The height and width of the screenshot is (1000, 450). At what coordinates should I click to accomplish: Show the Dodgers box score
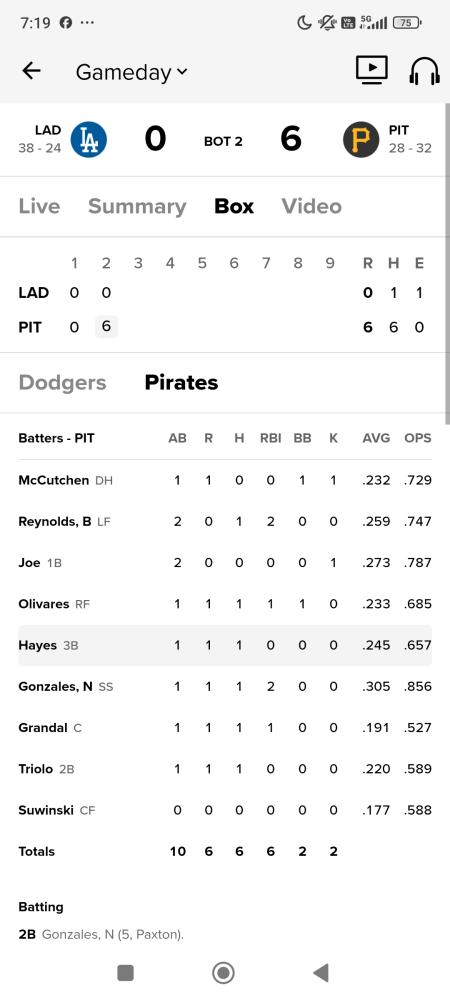tap(62, 382)
